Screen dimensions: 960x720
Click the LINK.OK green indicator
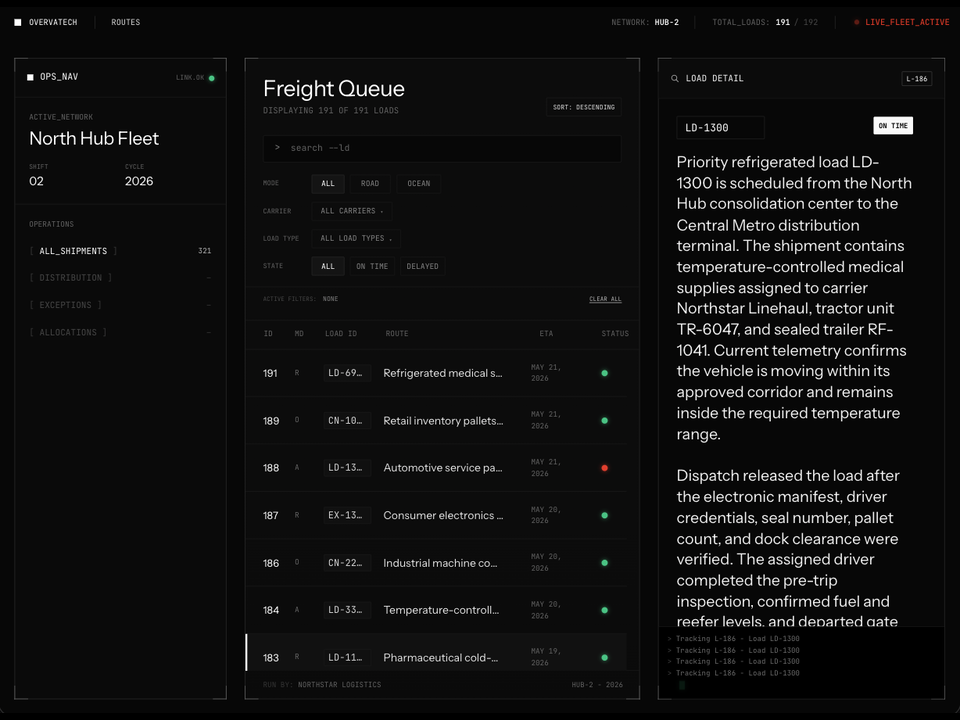[x=212, y=78]
